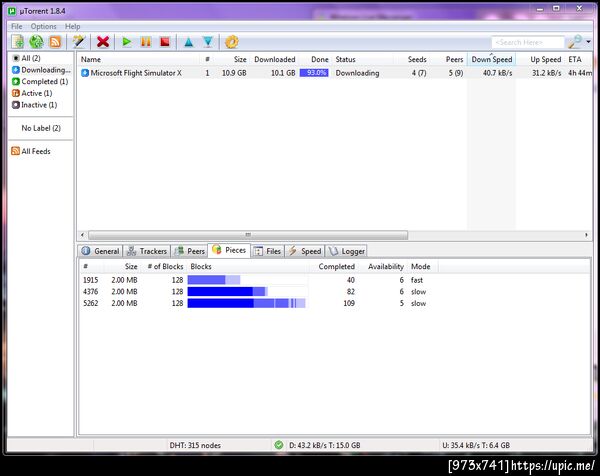
Task: Sort torrents by Name column header
Action: click(139, 59)
